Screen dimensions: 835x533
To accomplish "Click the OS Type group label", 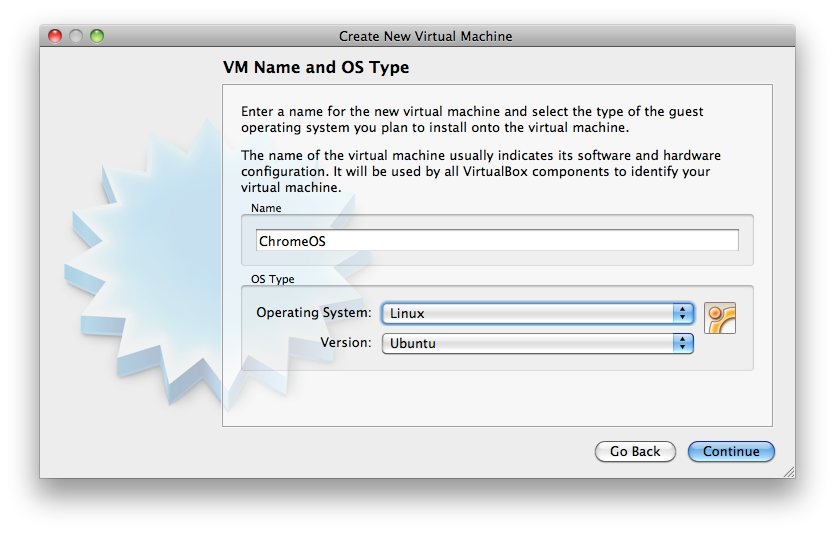I will click(272, 279).
